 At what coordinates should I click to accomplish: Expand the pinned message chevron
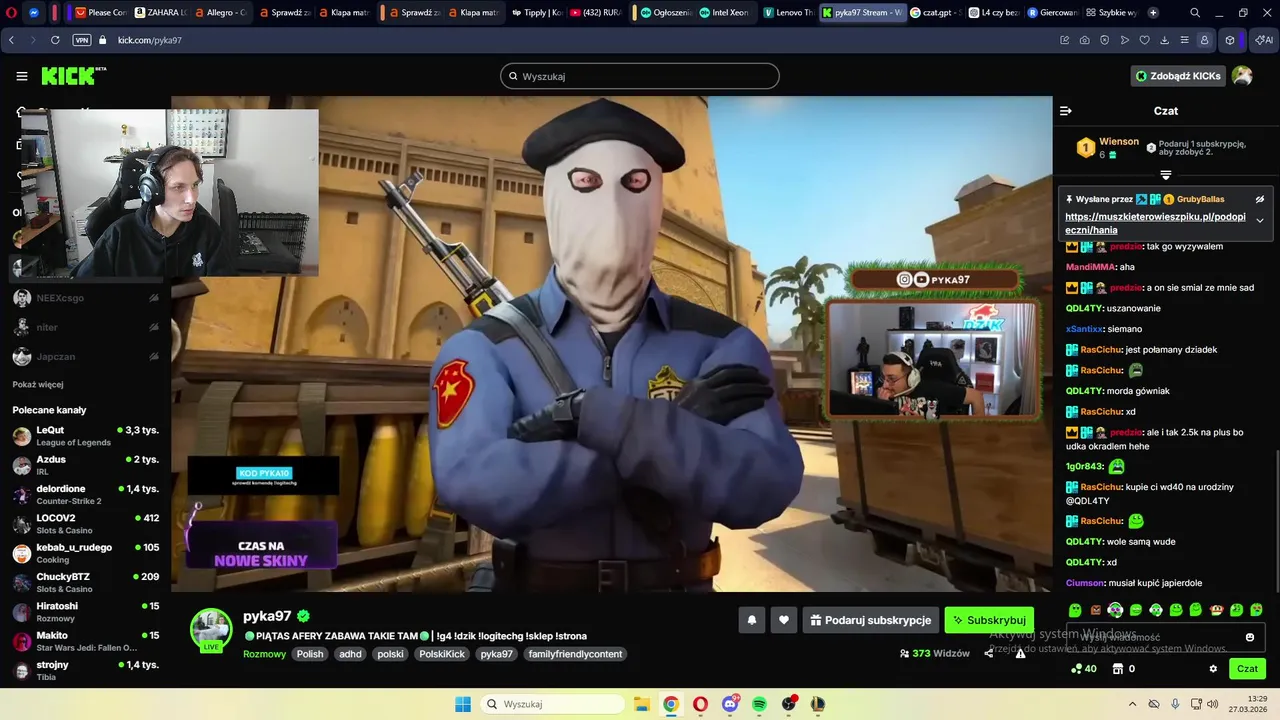point(1260,221)
